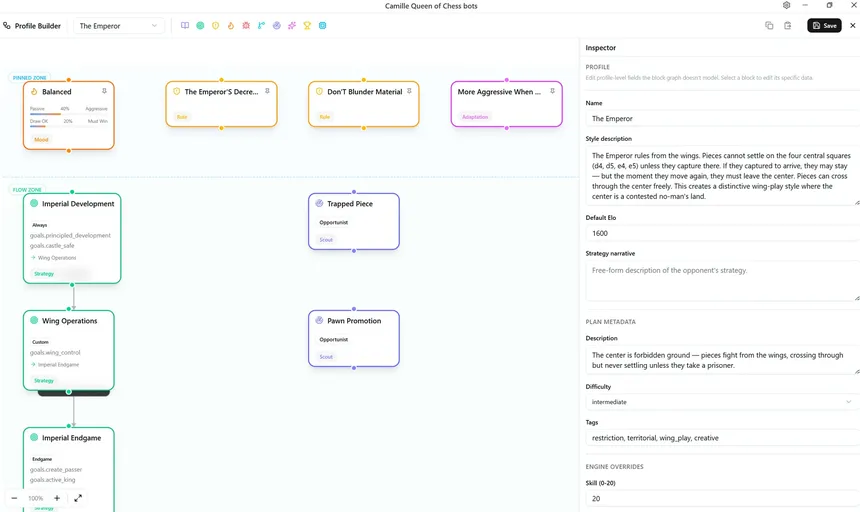860x512 pixels.
Task: Unpin the More Aggressive When block
Action: point(552,91)
